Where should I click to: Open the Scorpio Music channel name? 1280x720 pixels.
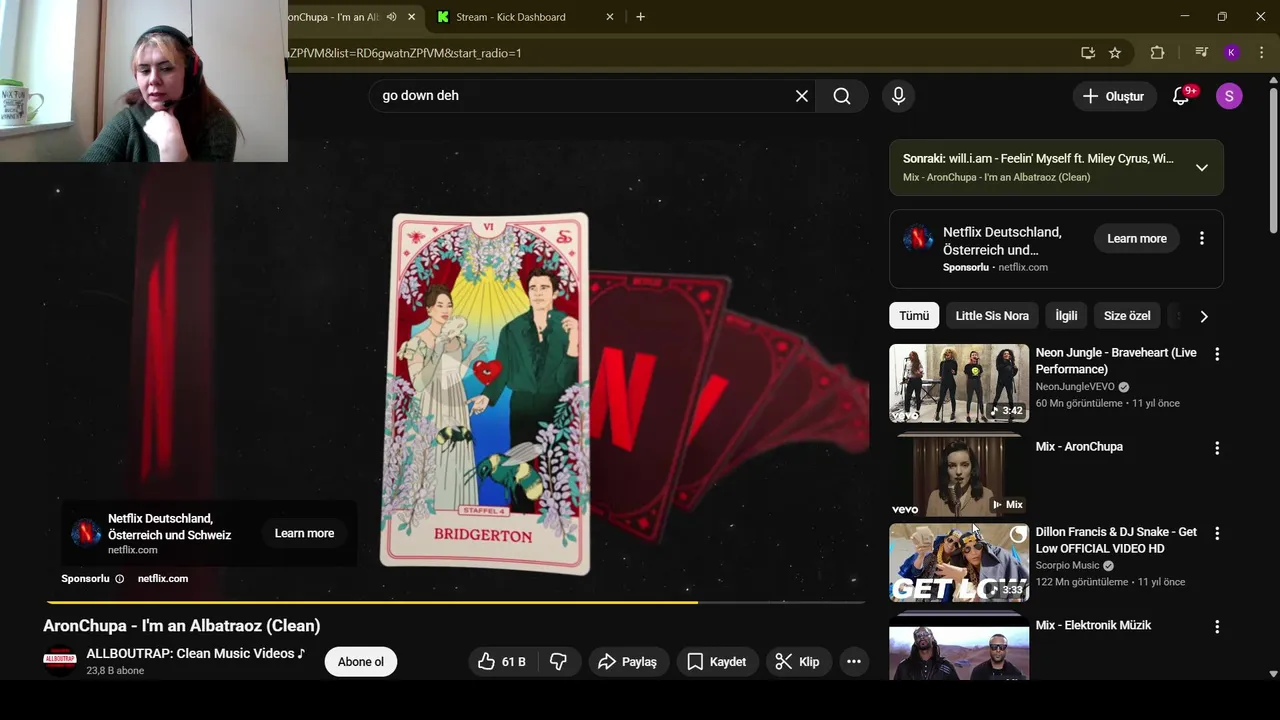pyautogui.click(x=1067, y=566)
